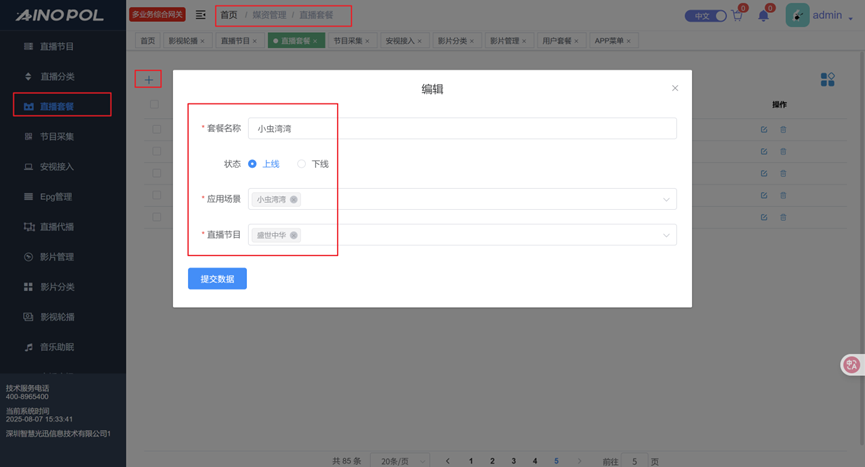Switch to the 节目采集 tab
The height and width of the screenshot is (467, 865).
(x=348, y=41)
